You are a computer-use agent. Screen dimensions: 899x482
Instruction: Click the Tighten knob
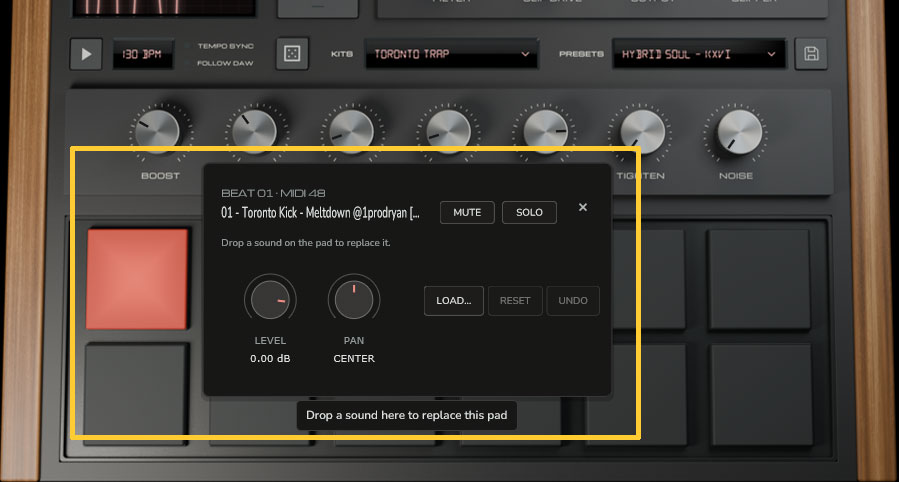pyautogui.click(x=643, y=132)
